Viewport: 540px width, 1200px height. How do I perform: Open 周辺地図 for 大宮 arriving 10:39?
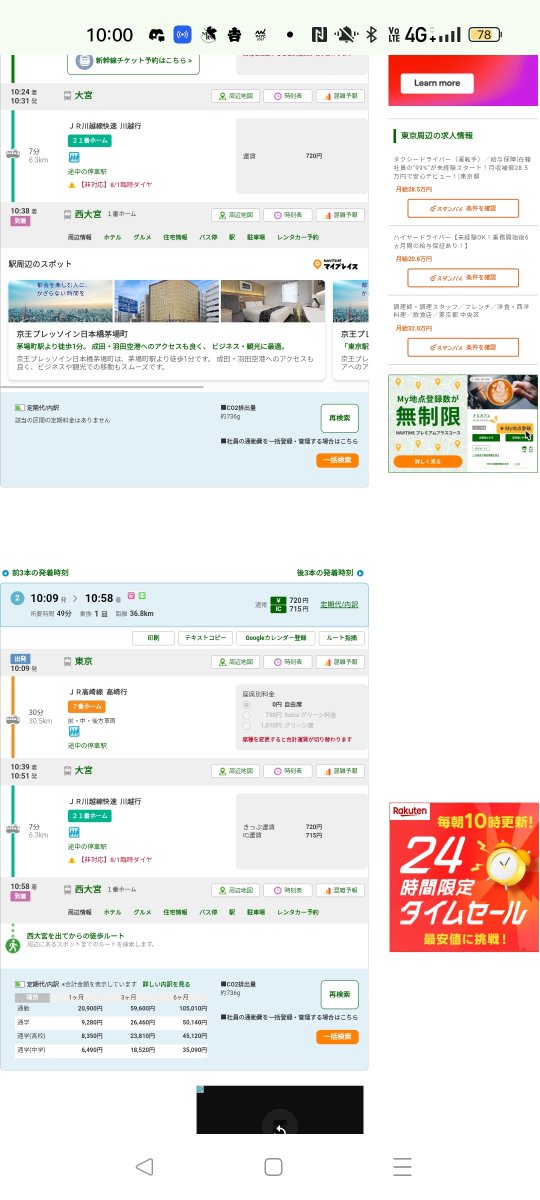coord(235,771)
